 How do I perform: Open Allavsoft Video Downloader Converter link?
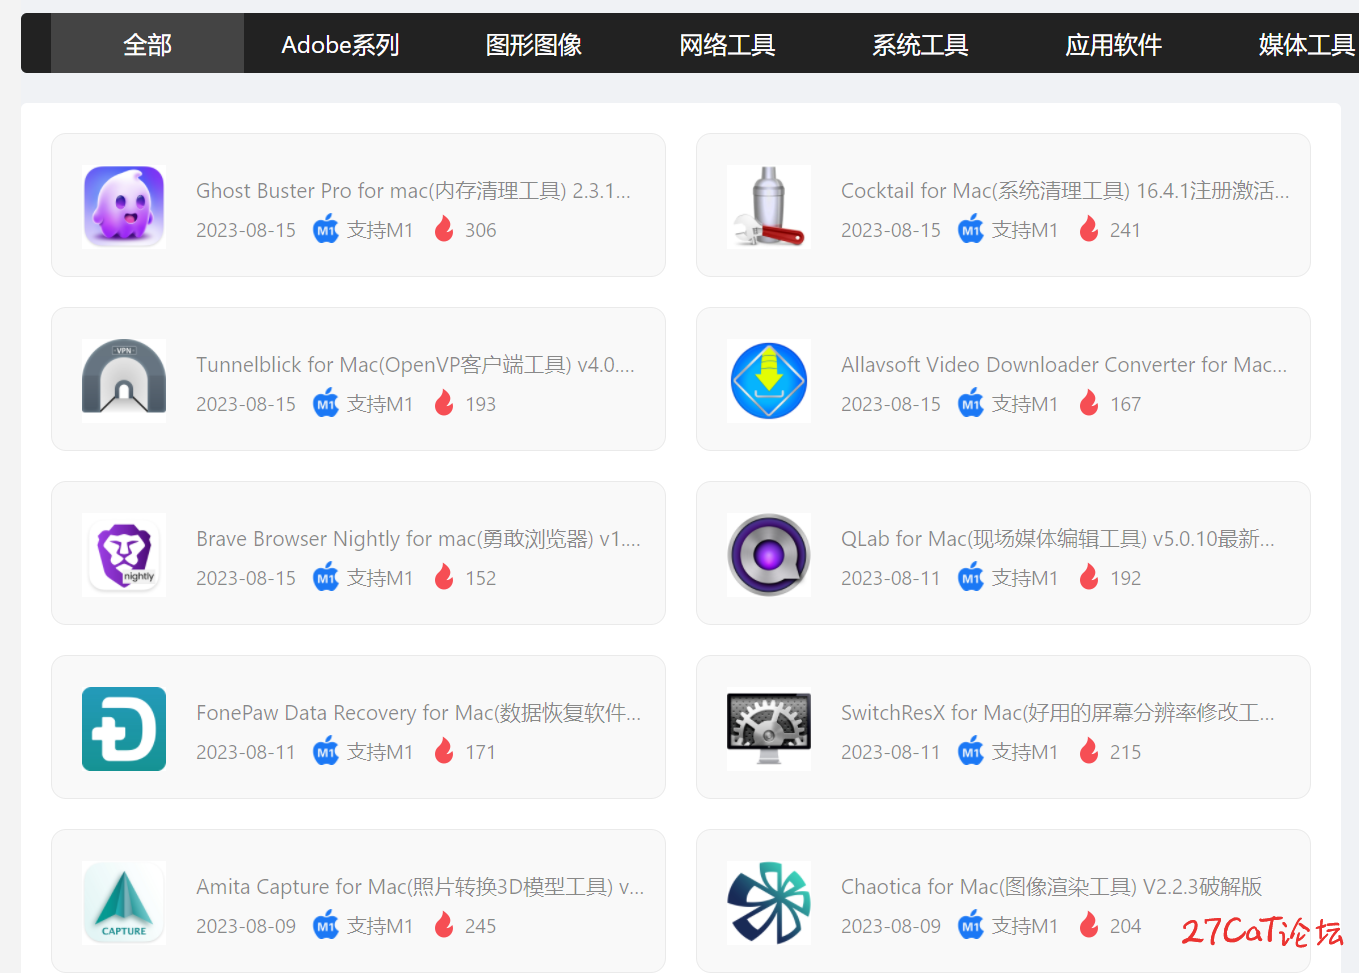[1064, 364]
